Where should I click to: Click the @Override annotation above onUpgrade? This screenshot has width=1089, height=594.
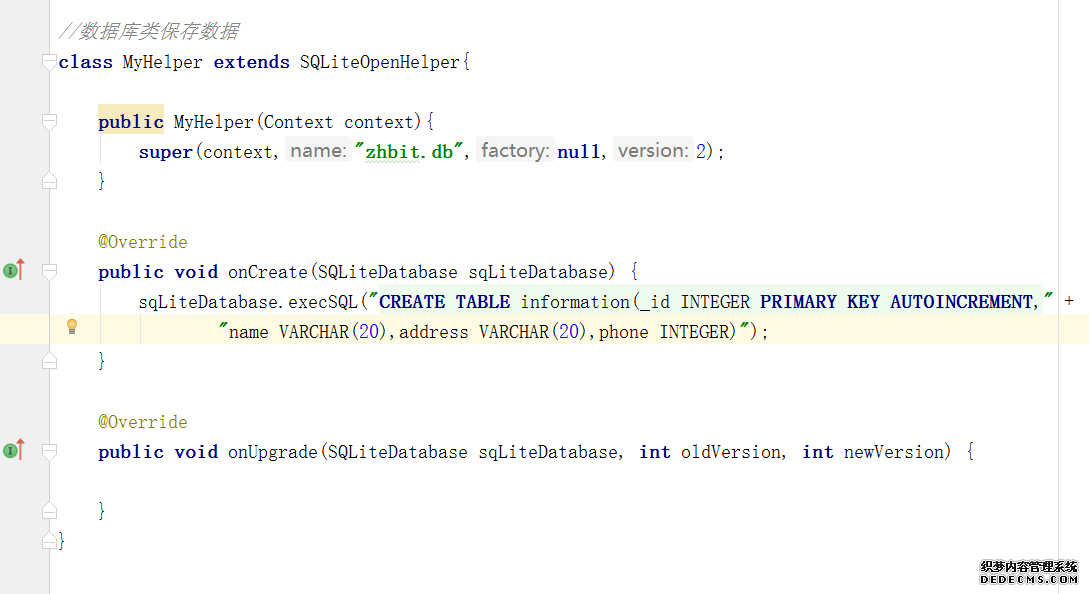tap(142, 422)
